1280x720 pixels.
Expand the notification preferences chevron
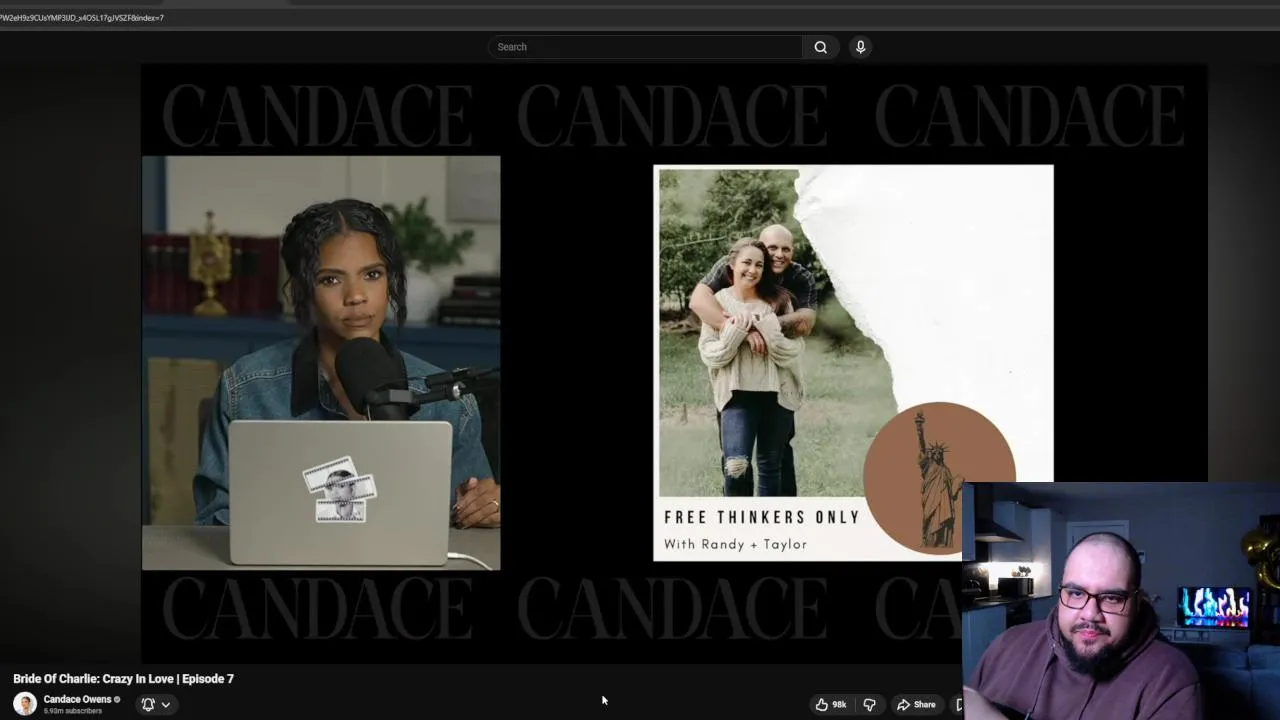click(x=166, y=704)
